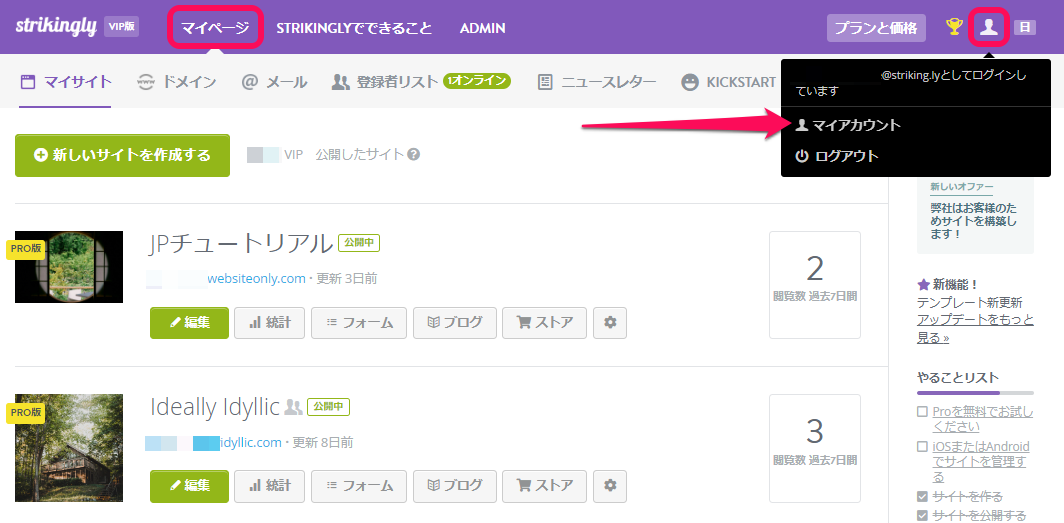Uncheck the サイトを作る checklist item

coord(922,497)
